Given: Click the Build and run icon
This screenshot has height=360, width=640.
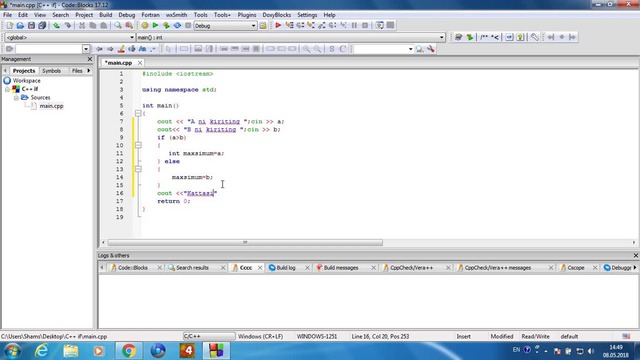Looking at the screenshot, I should coord(166,25).
